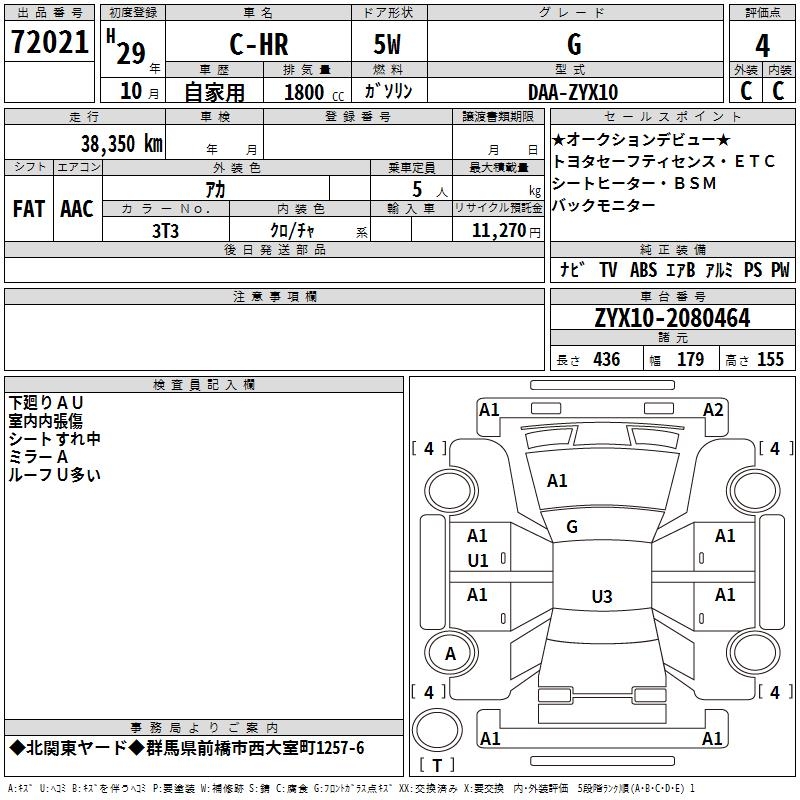Click the 北関東ヤード address line

click(x=187, y=748)
